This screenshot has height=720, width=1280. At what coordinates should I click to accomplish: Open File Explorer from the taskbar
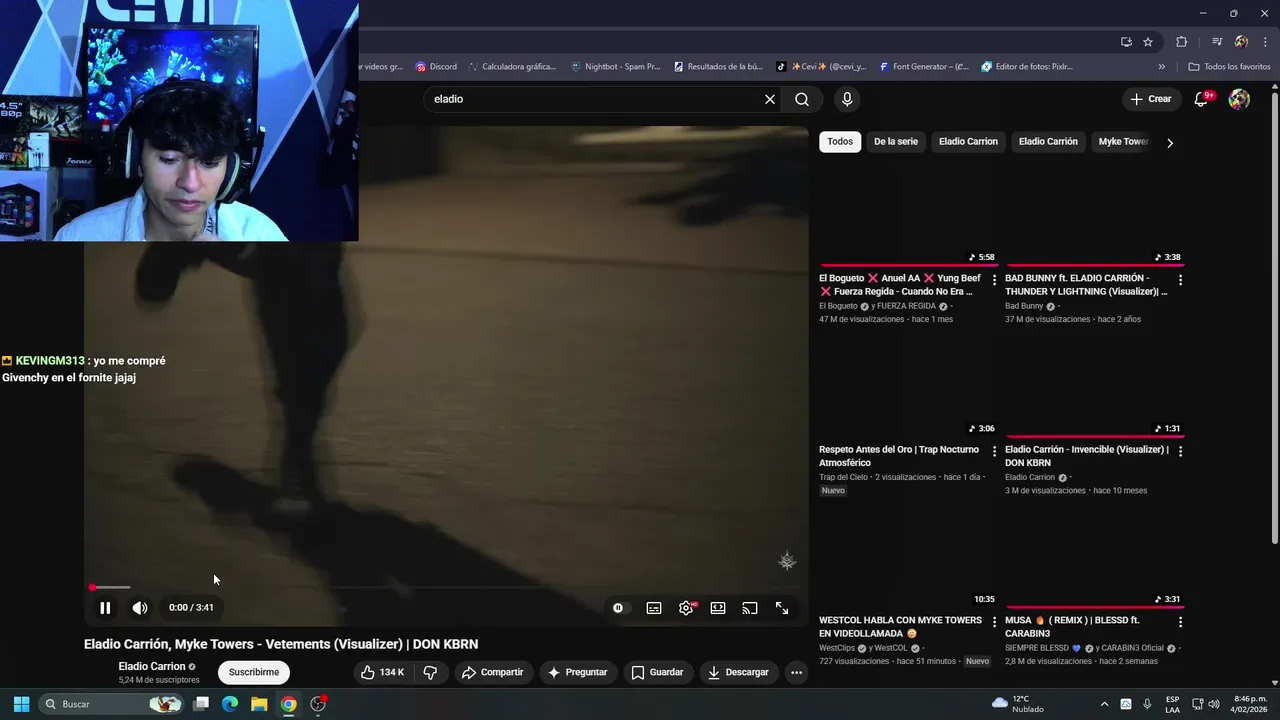259,704
